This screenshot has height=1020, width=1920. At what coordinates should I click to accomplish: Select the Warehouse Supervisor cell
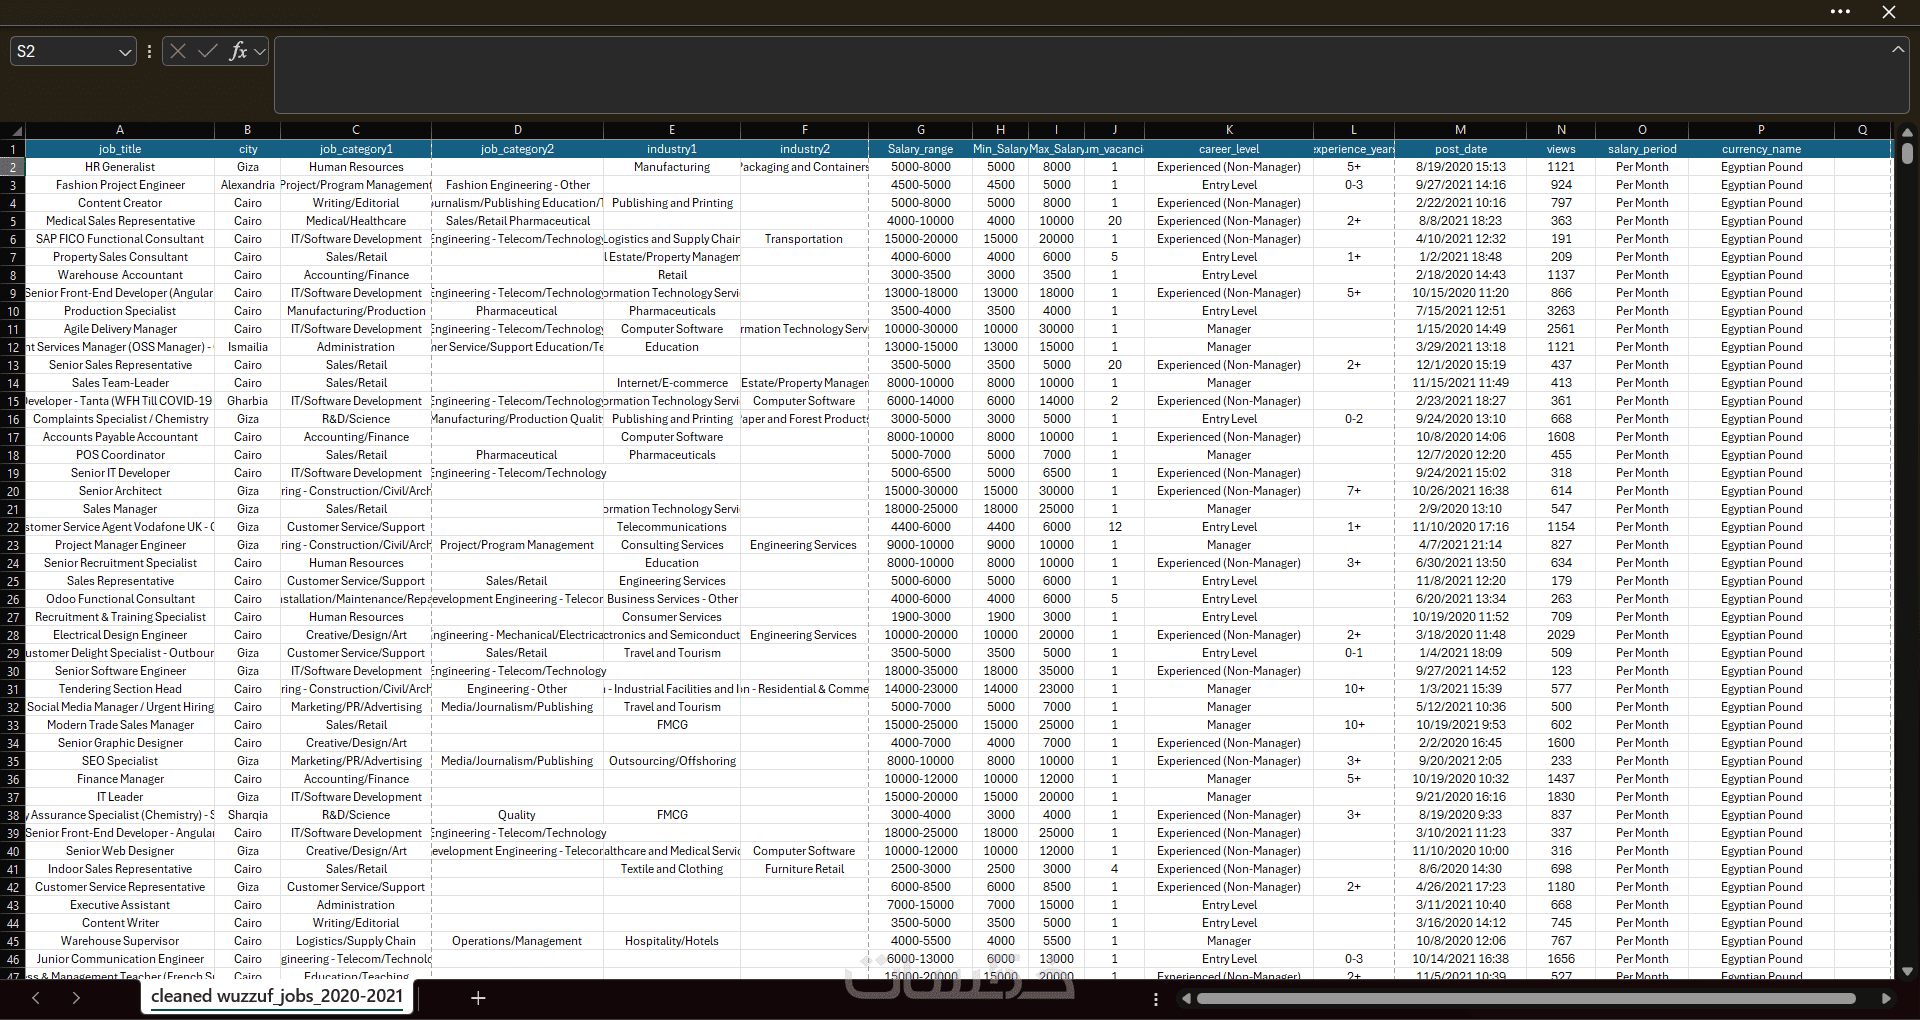120,941
